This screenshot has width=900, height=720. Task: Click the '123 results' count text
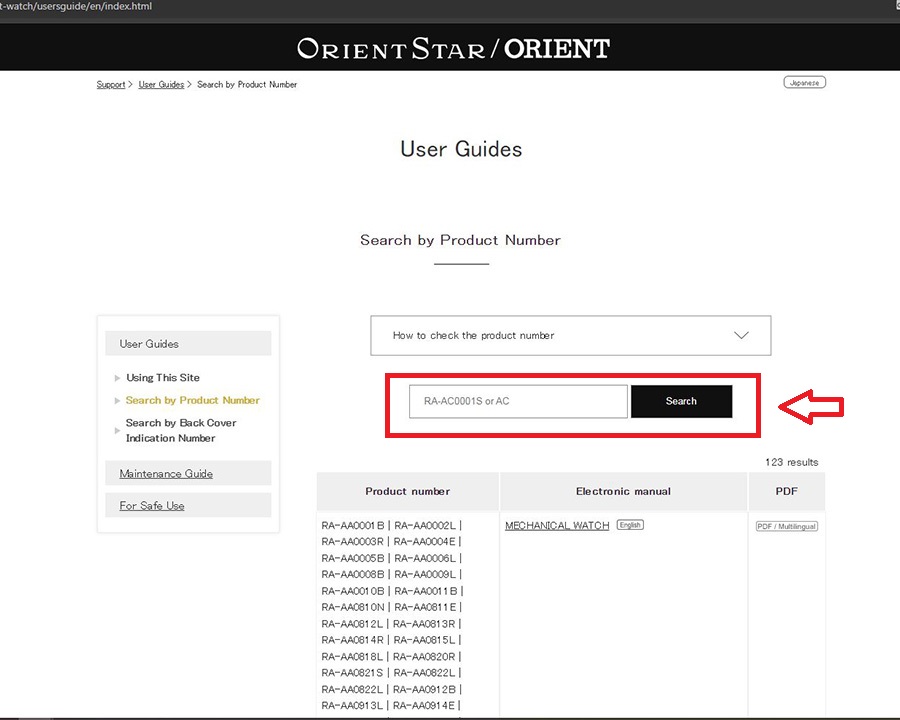pos(792,462)
